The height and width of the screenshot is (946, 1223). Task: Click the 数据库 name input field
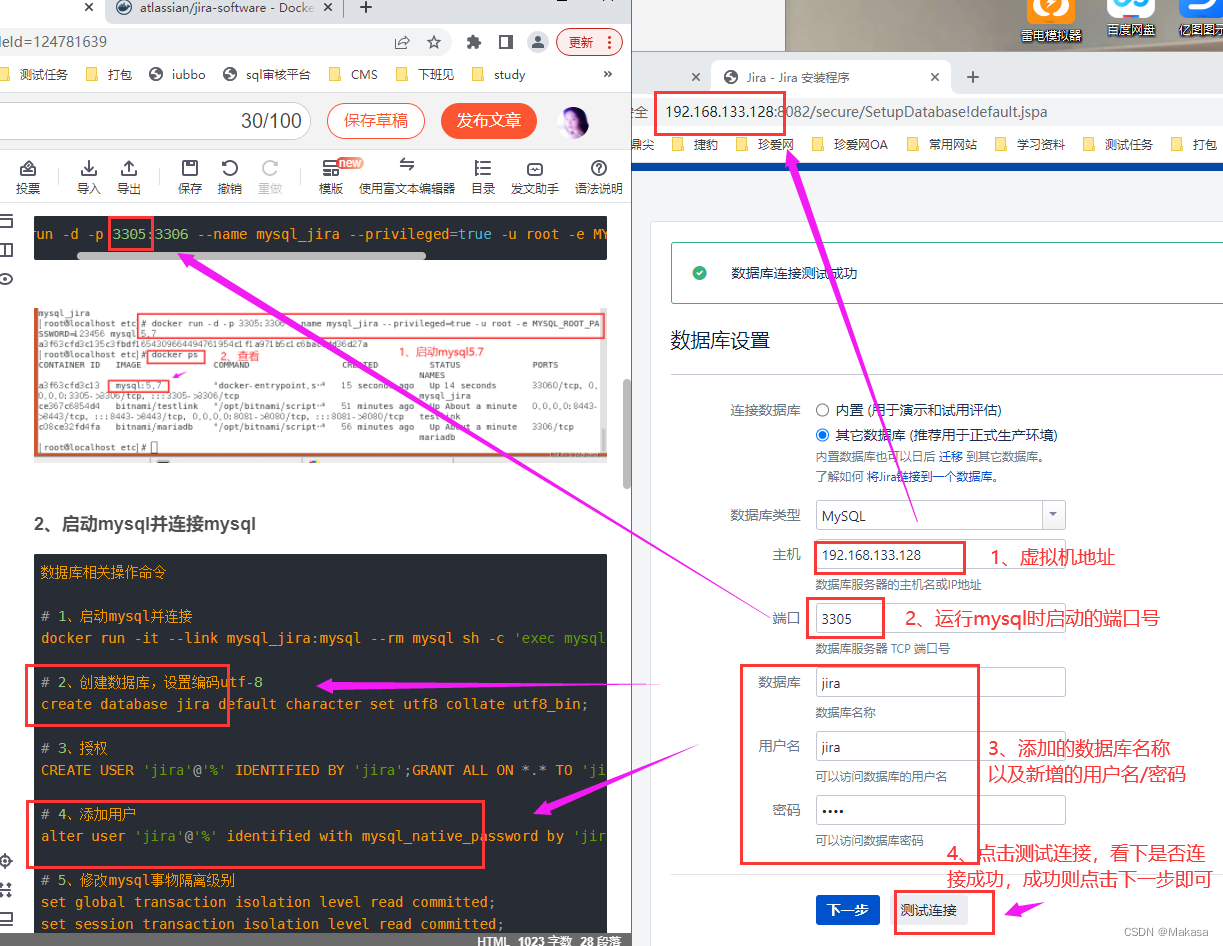(x=940, y=683)
